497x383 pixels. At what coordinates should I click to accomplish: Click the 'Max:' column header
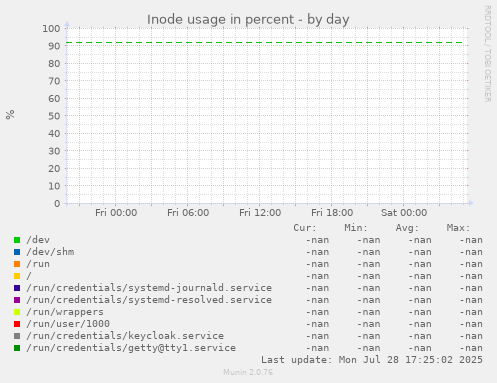pyautogui.click(x=458, y=228)
